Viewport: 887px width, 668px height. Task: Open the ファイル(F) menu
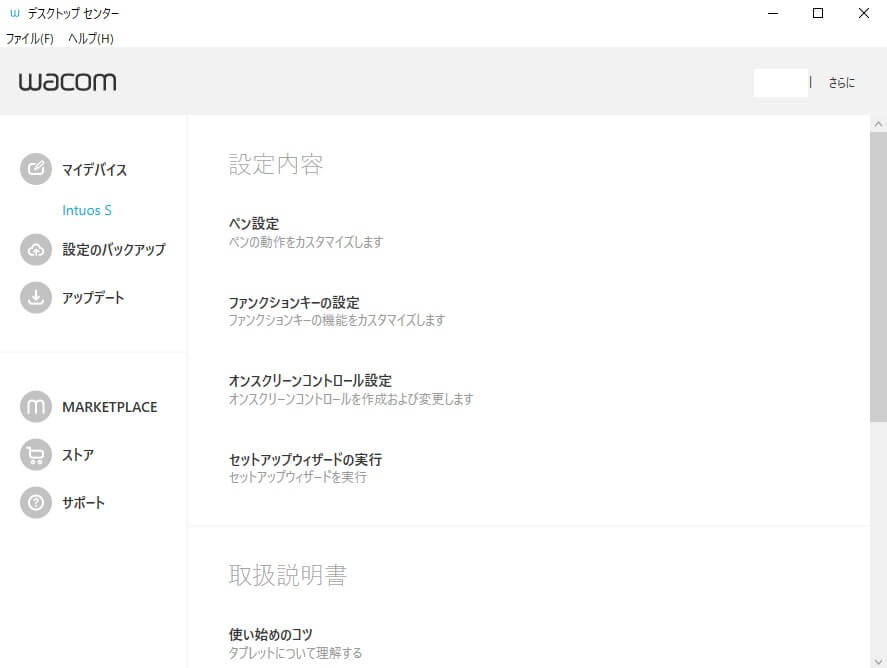point(29,38)
